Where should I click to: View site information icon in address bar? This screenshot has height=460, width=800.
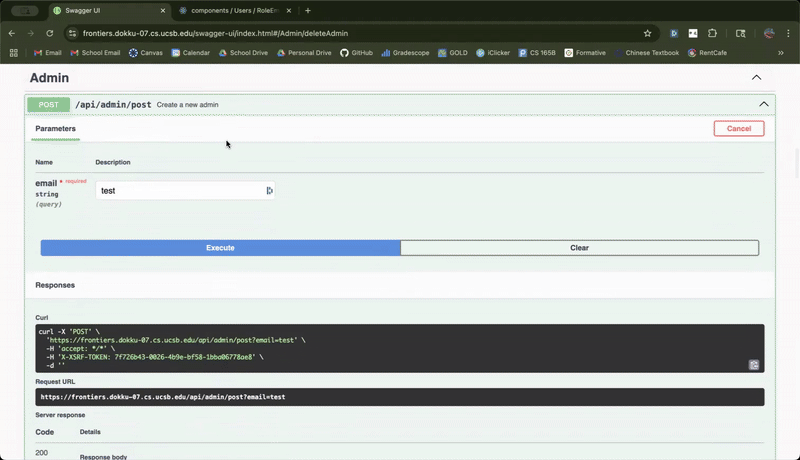72,33
